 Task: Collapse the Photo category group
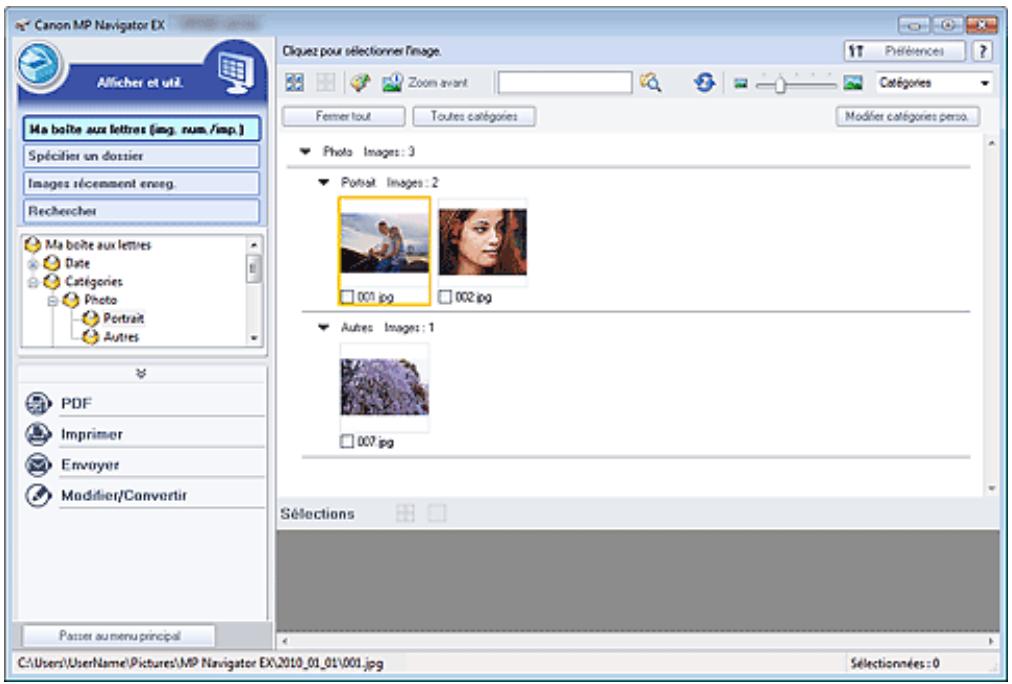(305, 152)
